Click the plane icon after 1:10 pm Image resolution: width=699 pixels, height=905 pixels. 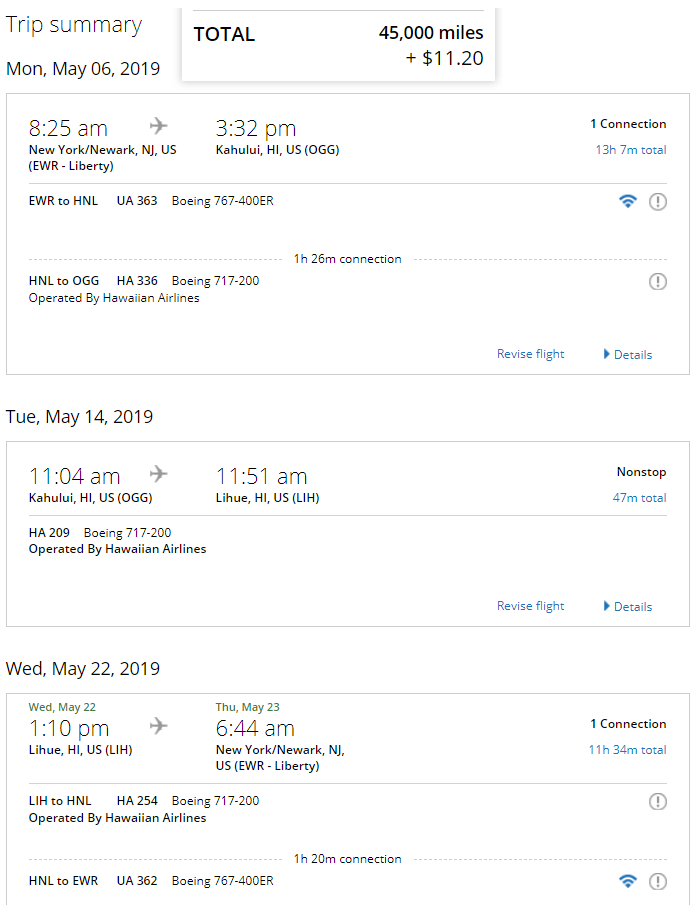point(158,726)
